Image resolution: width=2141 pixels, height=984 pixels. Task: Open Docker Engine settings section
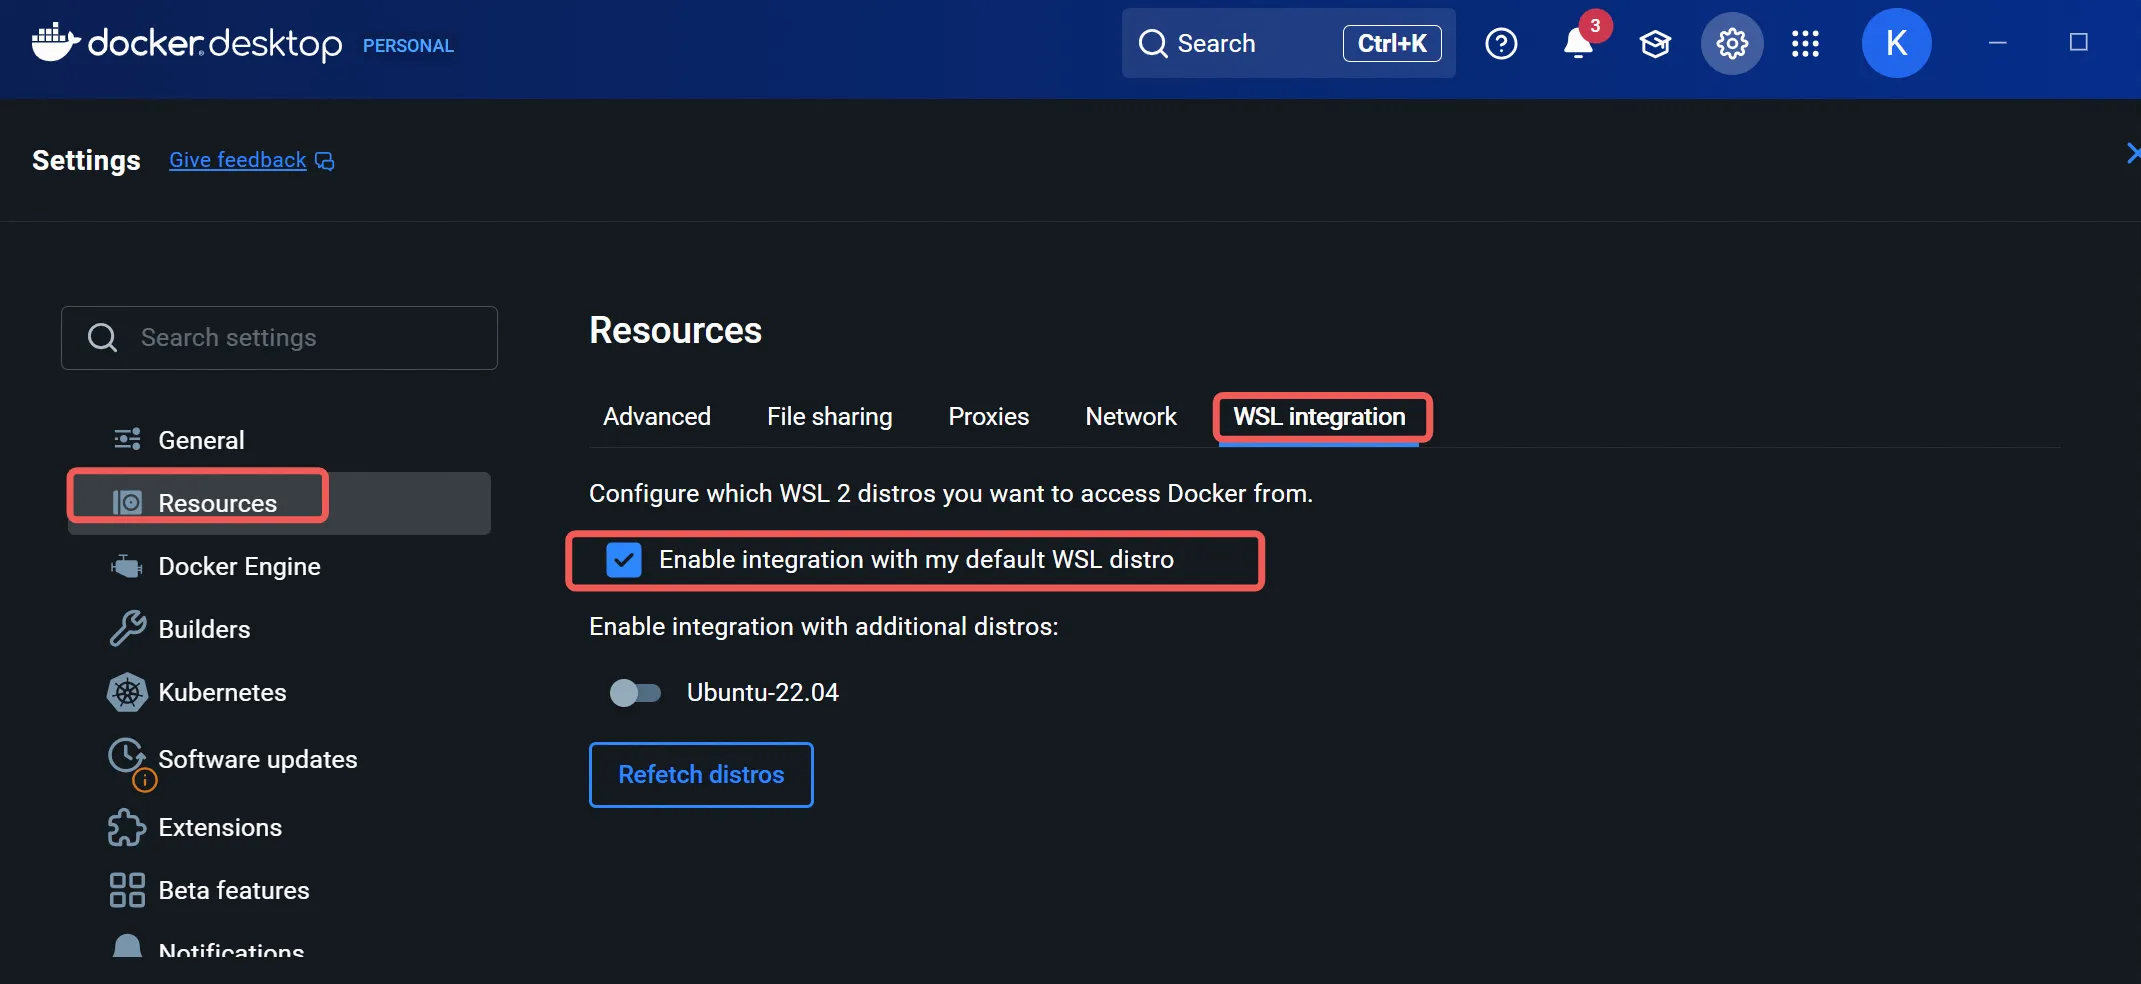pos(239,567)
